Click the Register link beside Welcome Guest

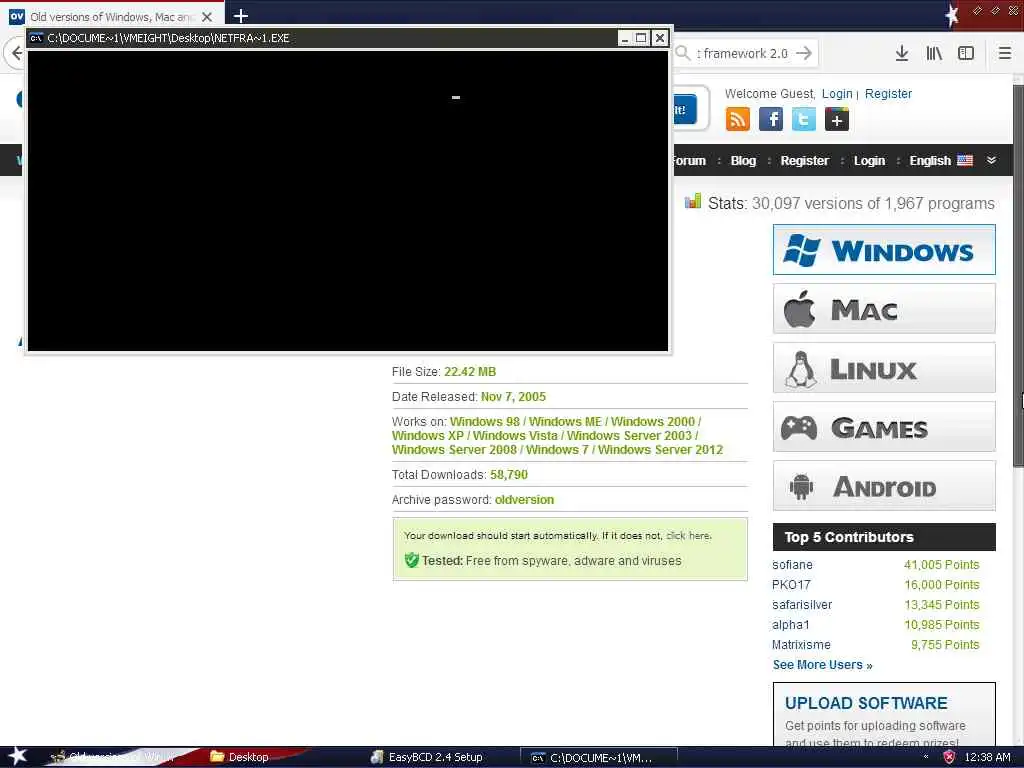(x=888, y=93)
